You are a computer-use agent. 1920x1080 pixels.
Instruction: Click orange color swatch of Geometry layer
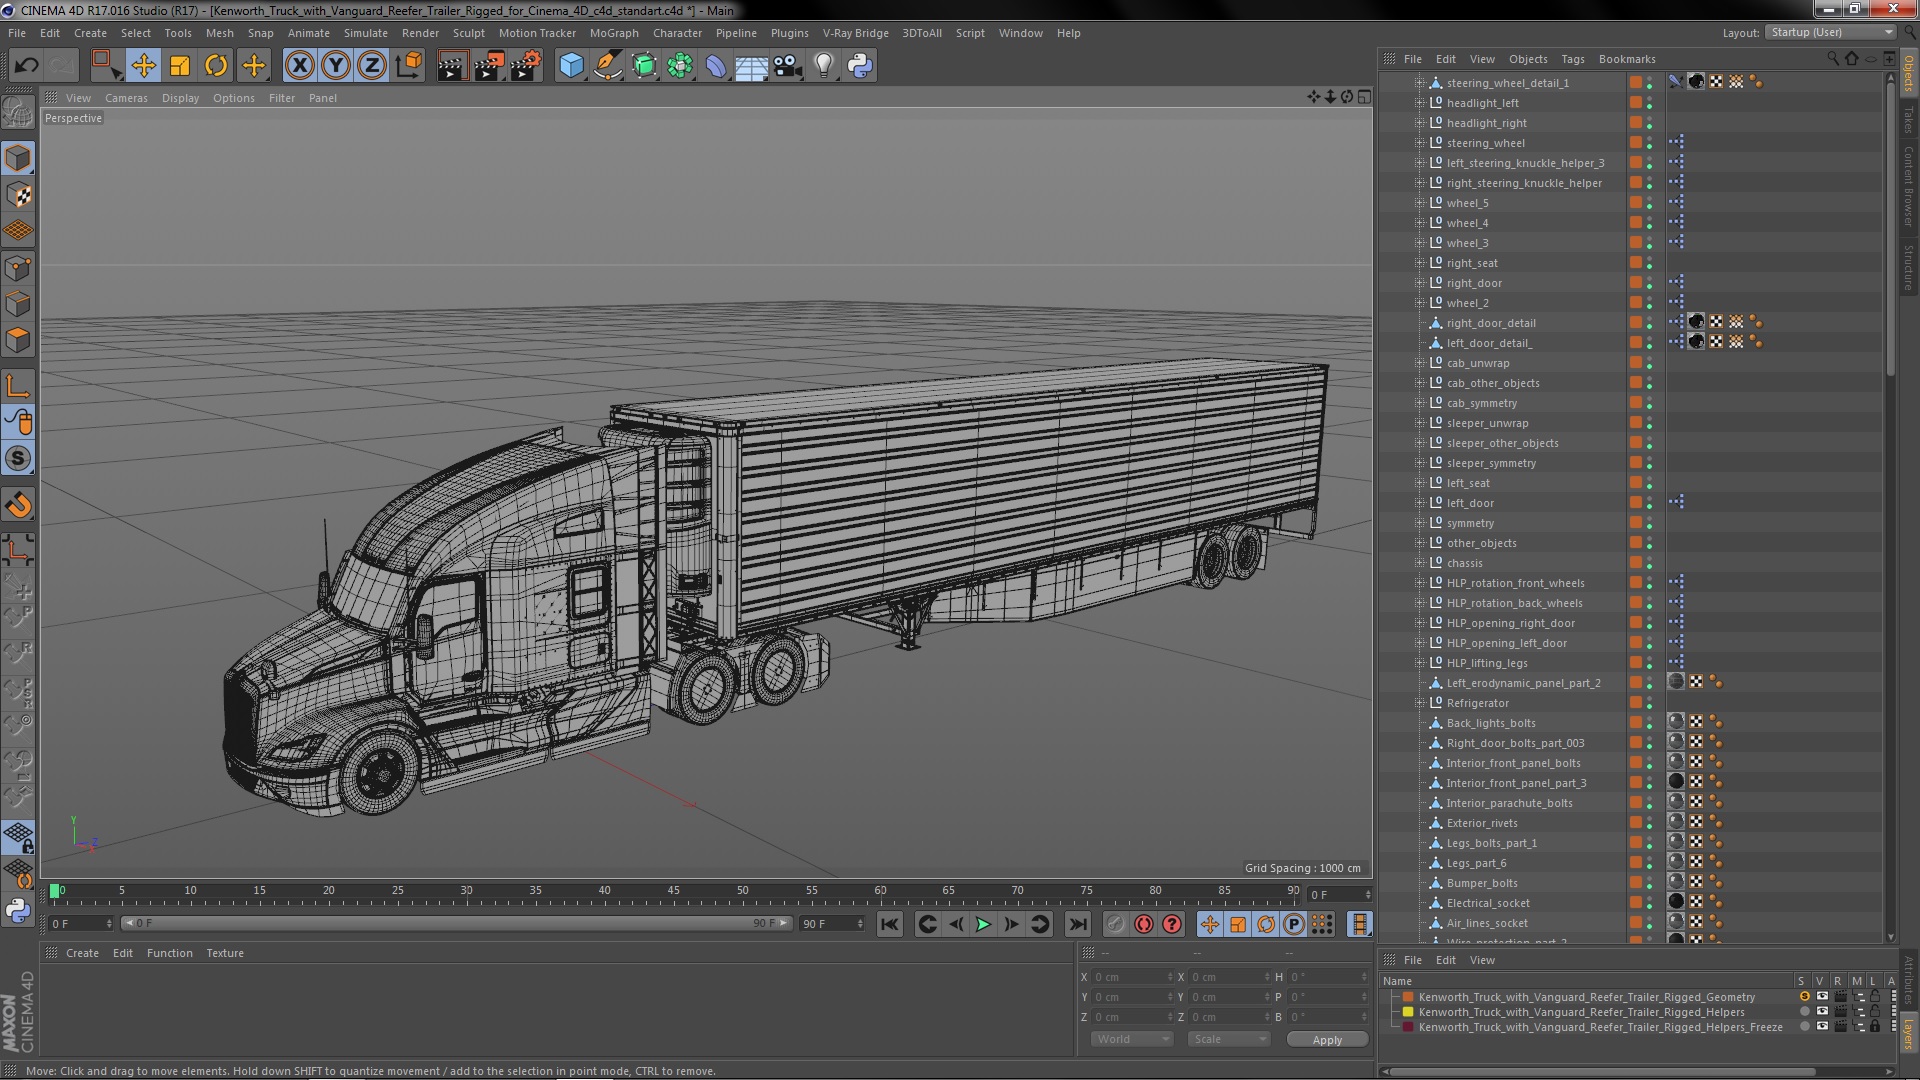coord(1408,997)
